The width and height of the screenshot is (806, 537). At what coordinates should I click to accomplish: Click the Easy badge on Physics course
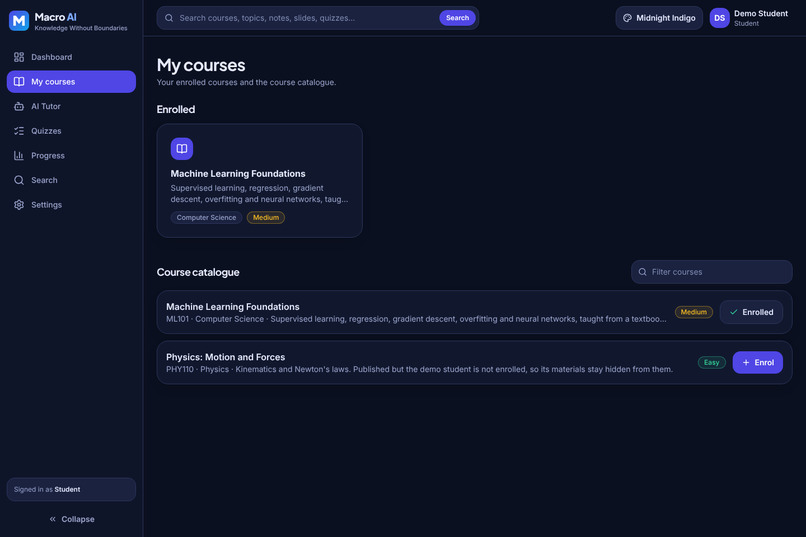coord(711,362)
